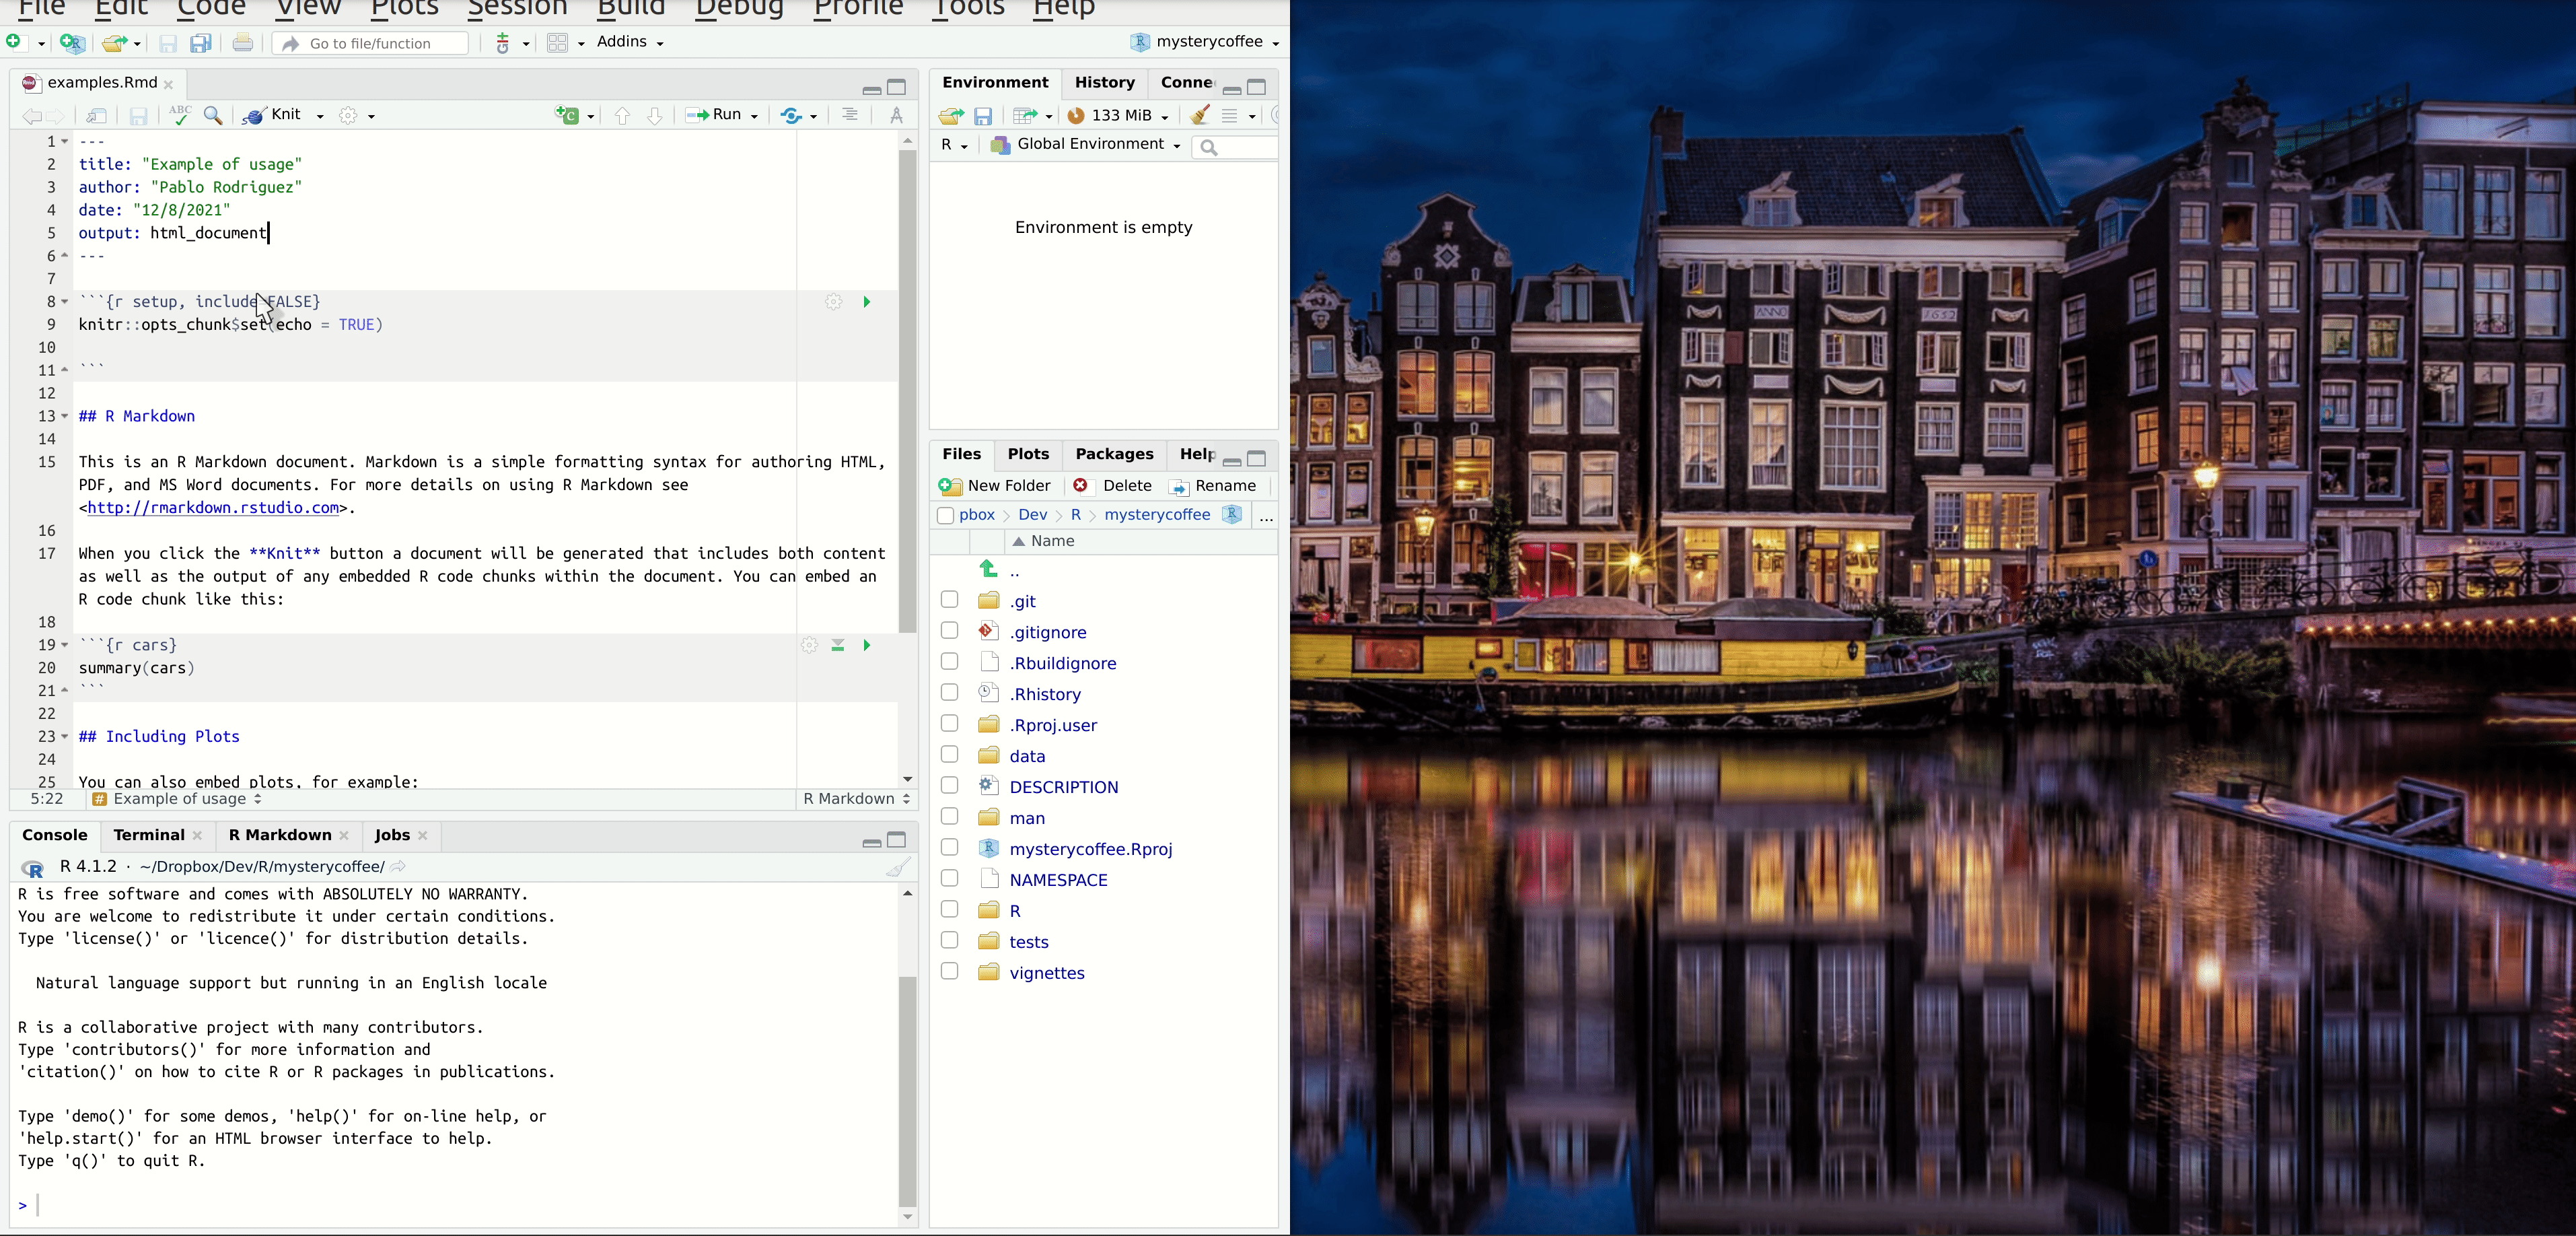Load workspace in Environment pane
Image resolution: width=2576 pixels, height=1236 pixels.
[951, 116]
